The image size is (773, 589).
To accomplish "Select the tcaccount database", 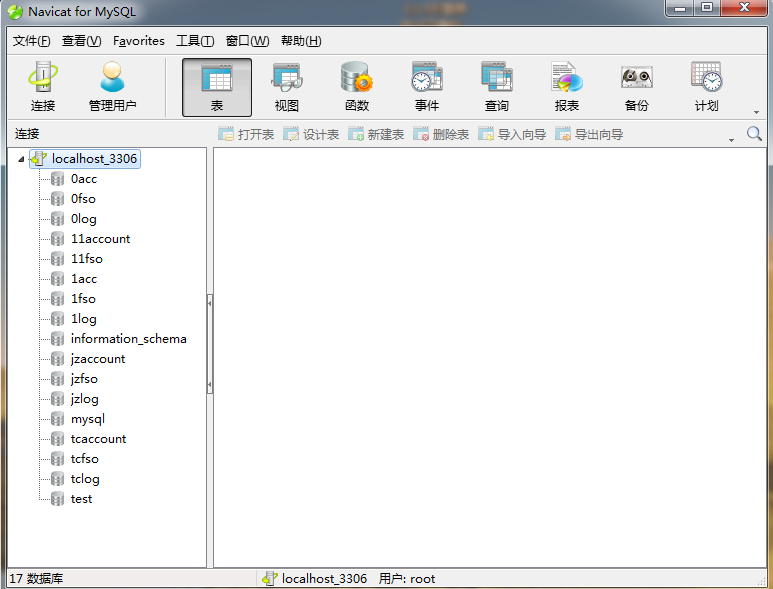I will click(99, 439).
